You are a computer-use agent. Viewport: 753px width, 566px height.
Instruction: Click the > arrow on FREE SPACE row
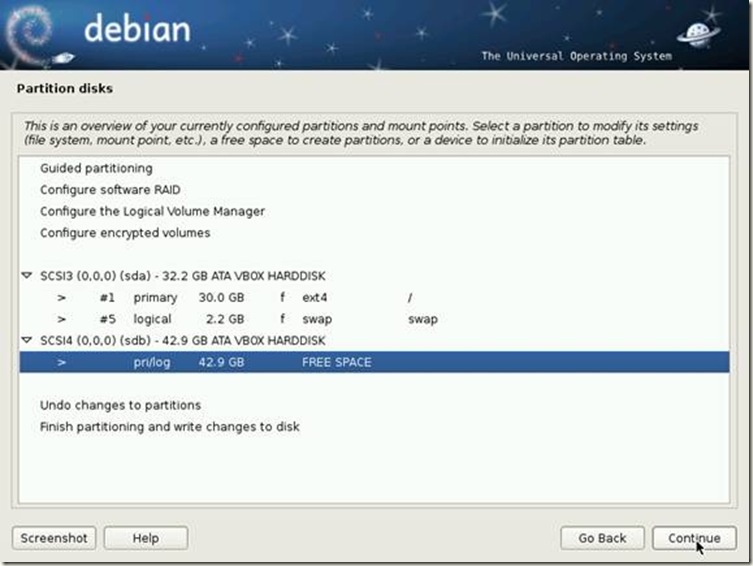tap(61, 362)
